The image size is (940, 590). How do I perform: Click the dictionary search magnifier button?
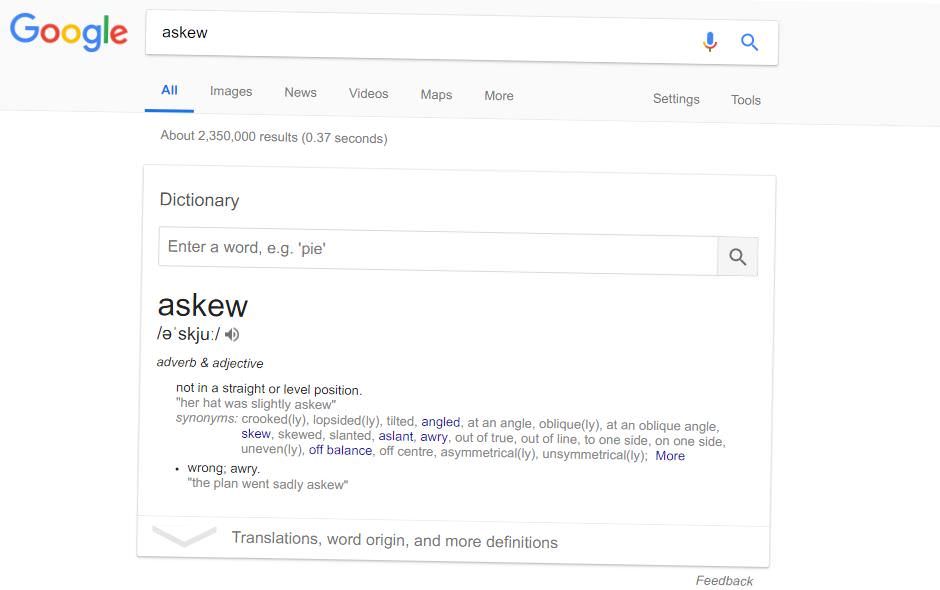pyautogui.click(x=738, y=257)
